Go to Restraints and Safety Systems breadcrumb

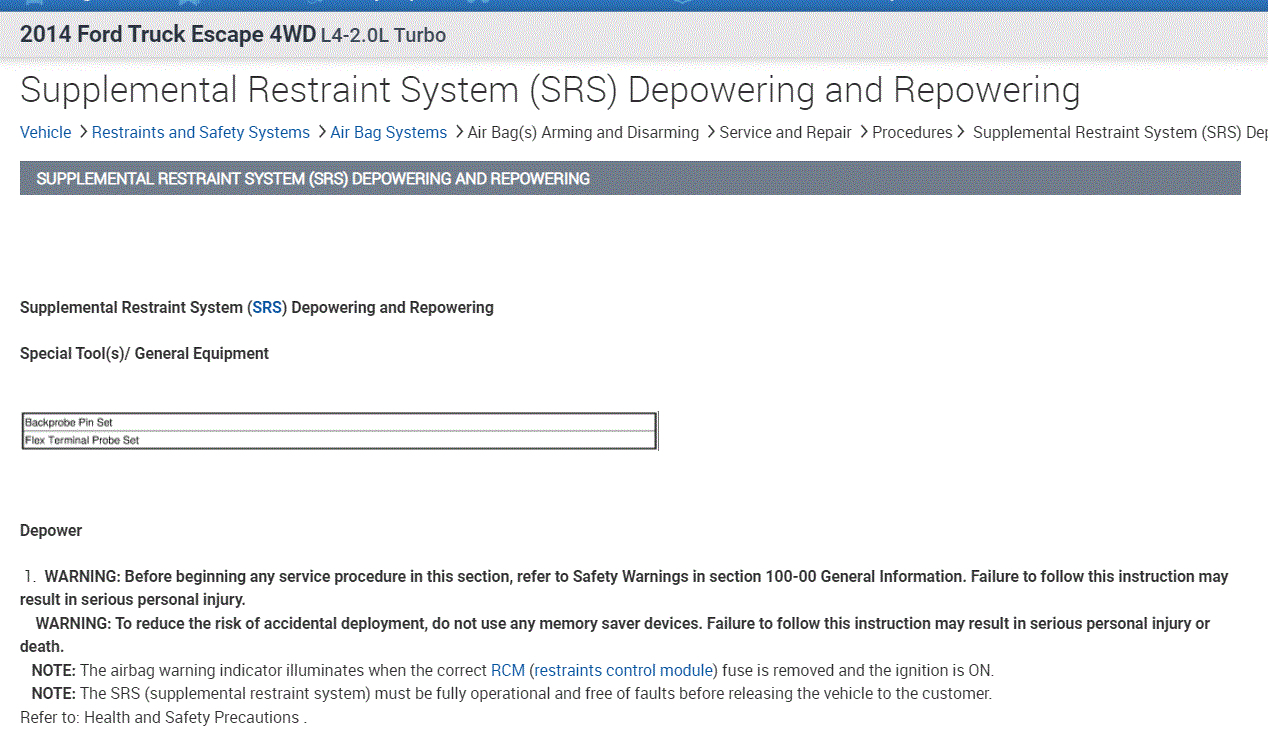[201, 132]
